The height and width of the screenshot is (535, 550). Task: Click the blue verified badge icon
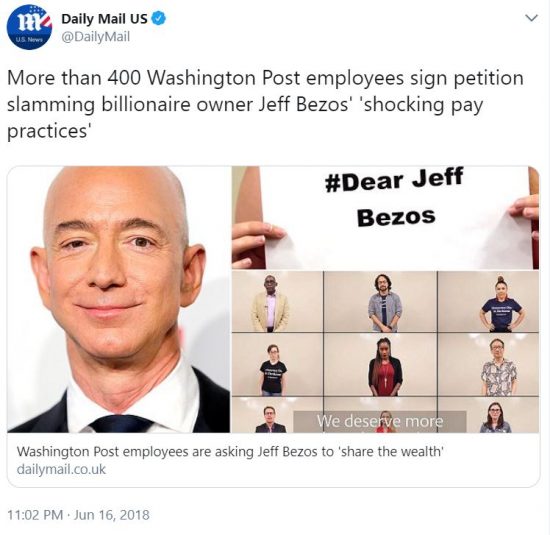point(159,19)
